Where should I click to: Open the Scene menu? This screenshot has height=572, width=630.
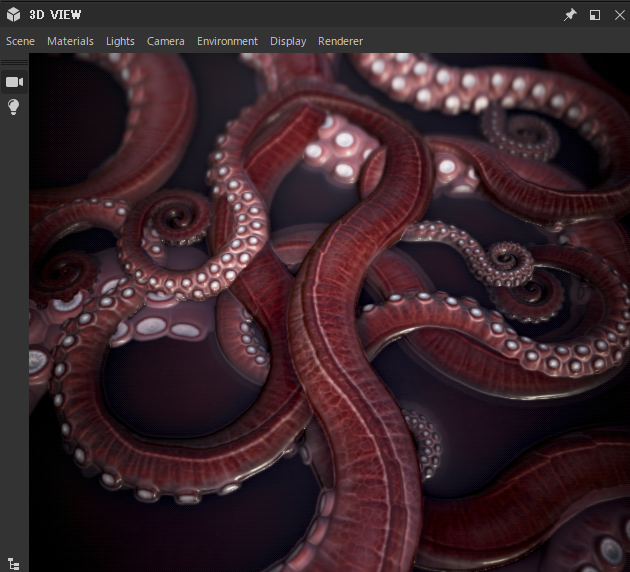[20, 41]
